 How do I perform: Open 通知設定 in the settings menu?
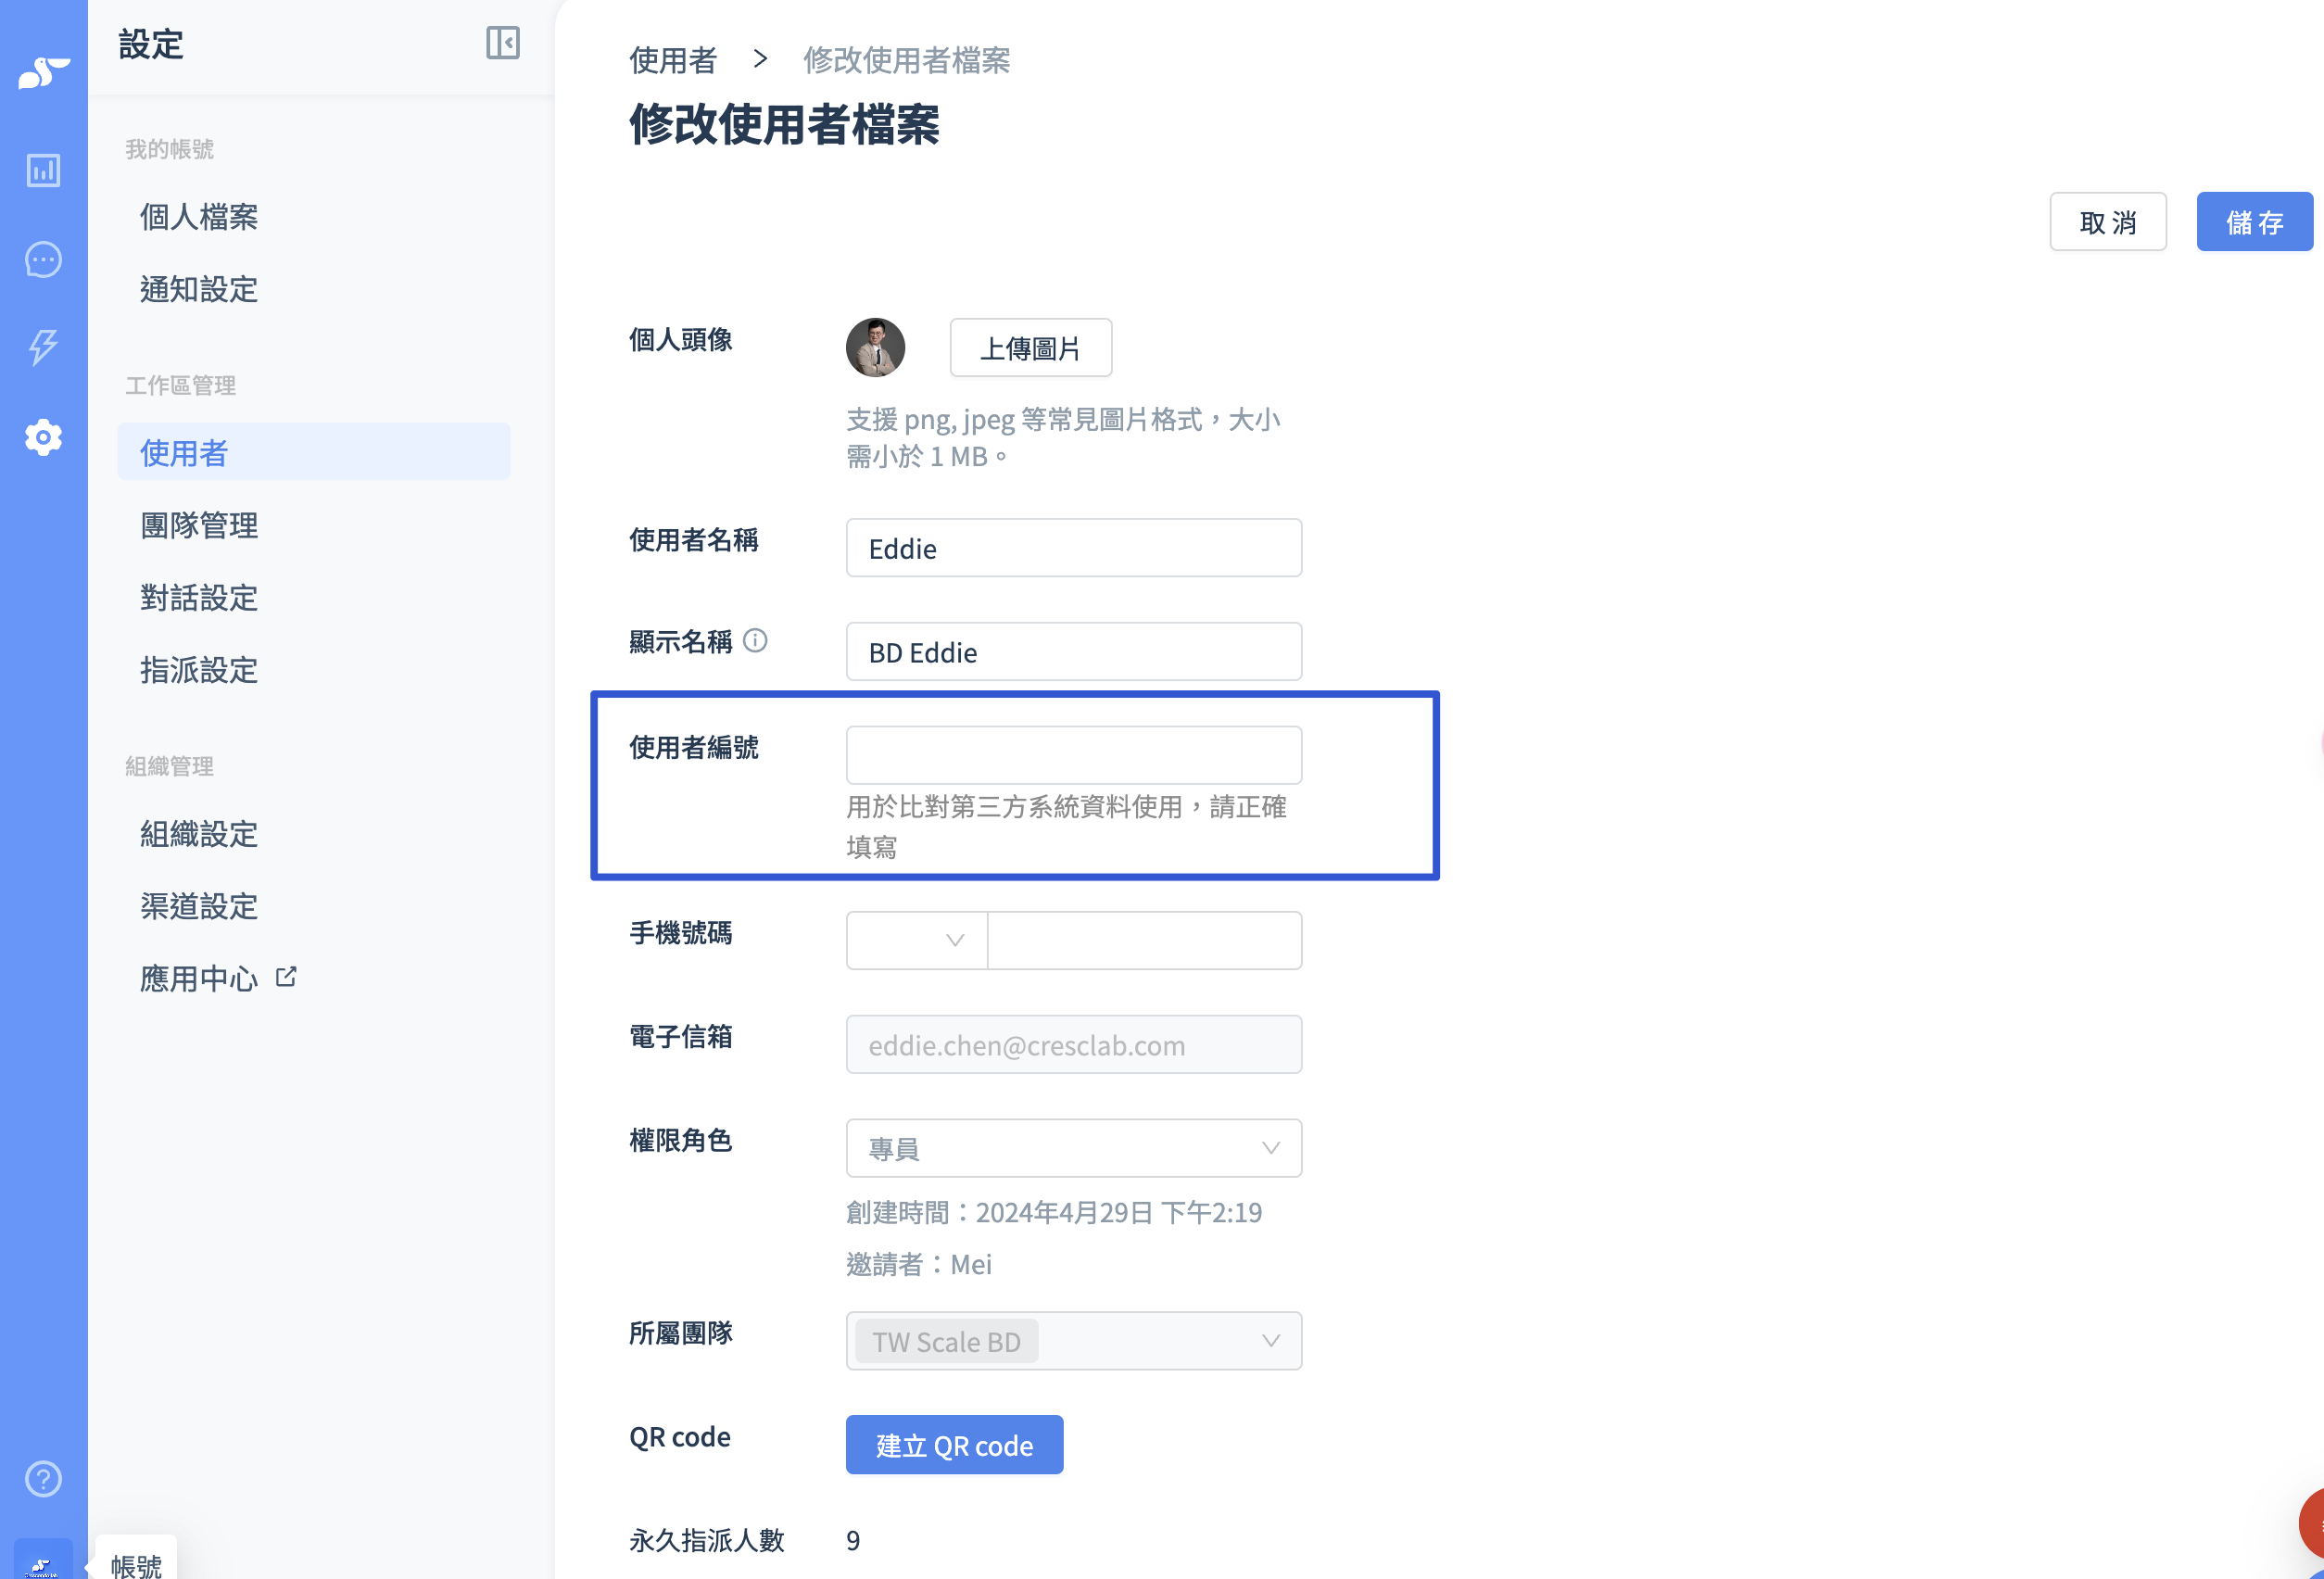point(199,289)
